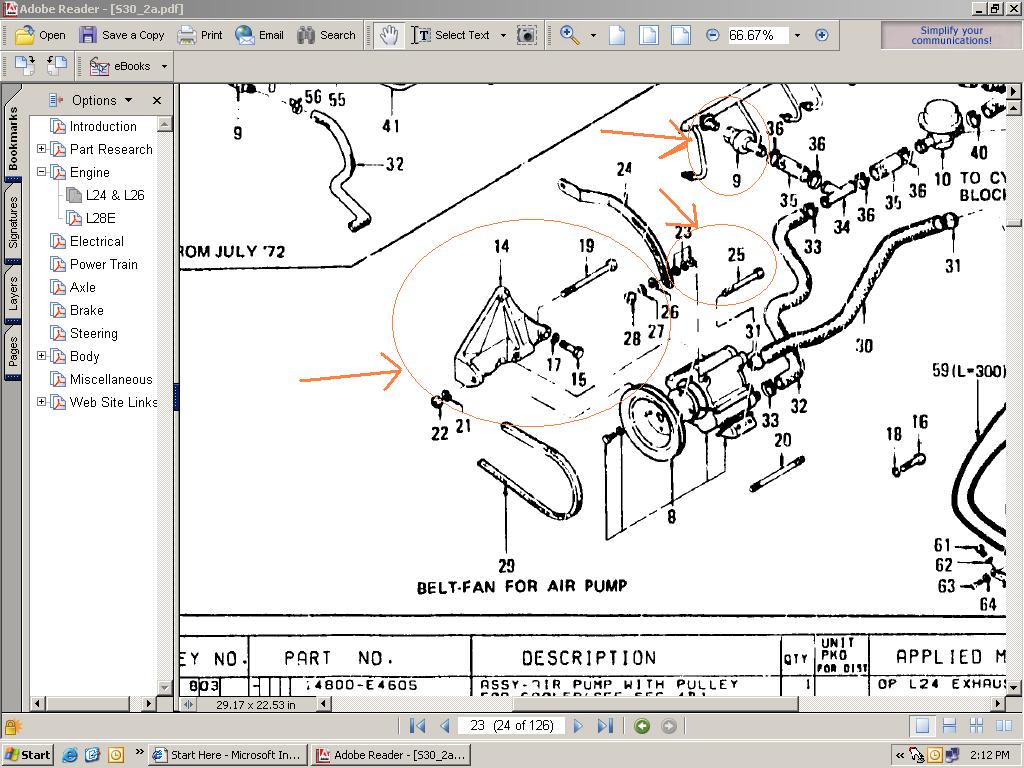Viewport: 1024px width, 768px height.
Task: Go to previous page button
Action: pos(445,726)
